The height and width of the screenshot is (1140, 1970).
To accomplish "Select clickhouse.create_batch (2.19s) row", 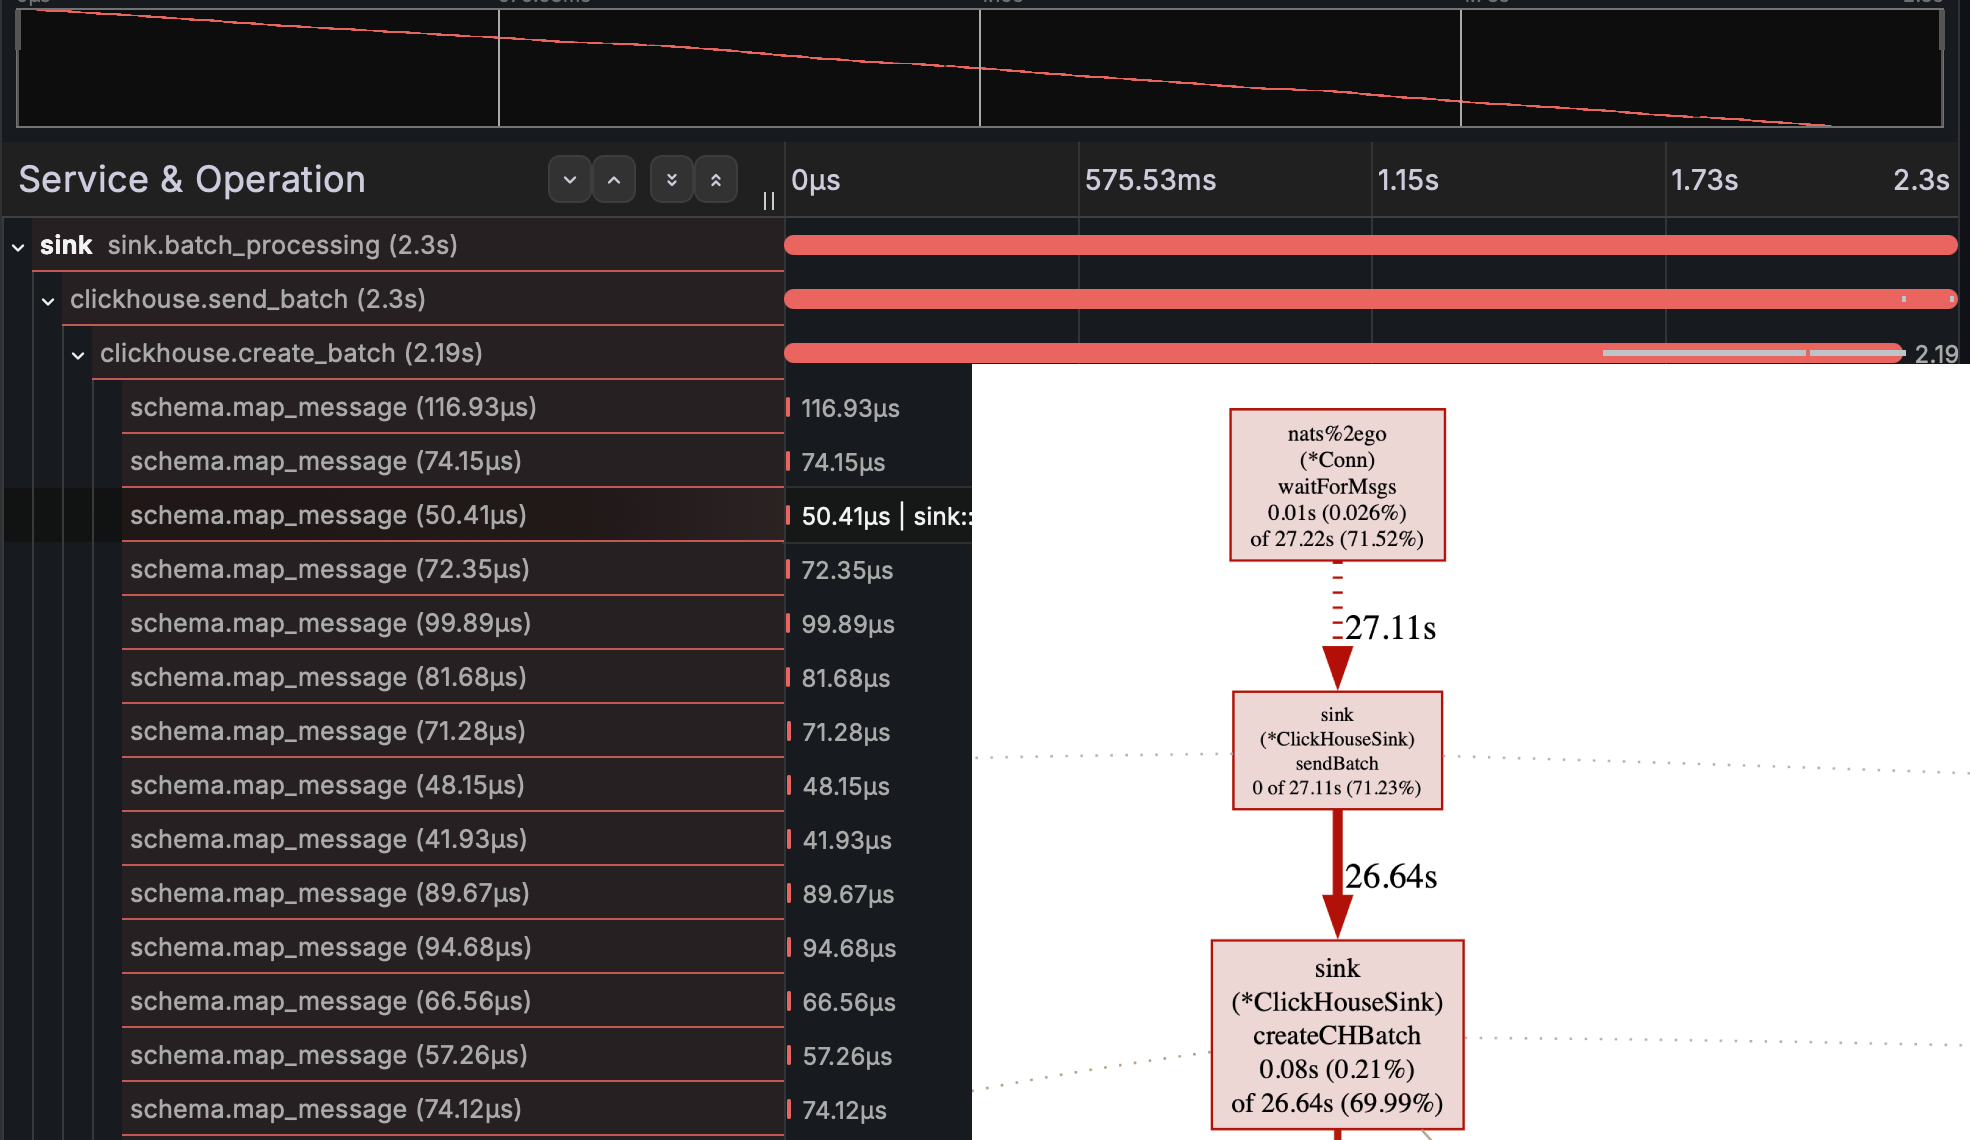I will click(438, 353).
